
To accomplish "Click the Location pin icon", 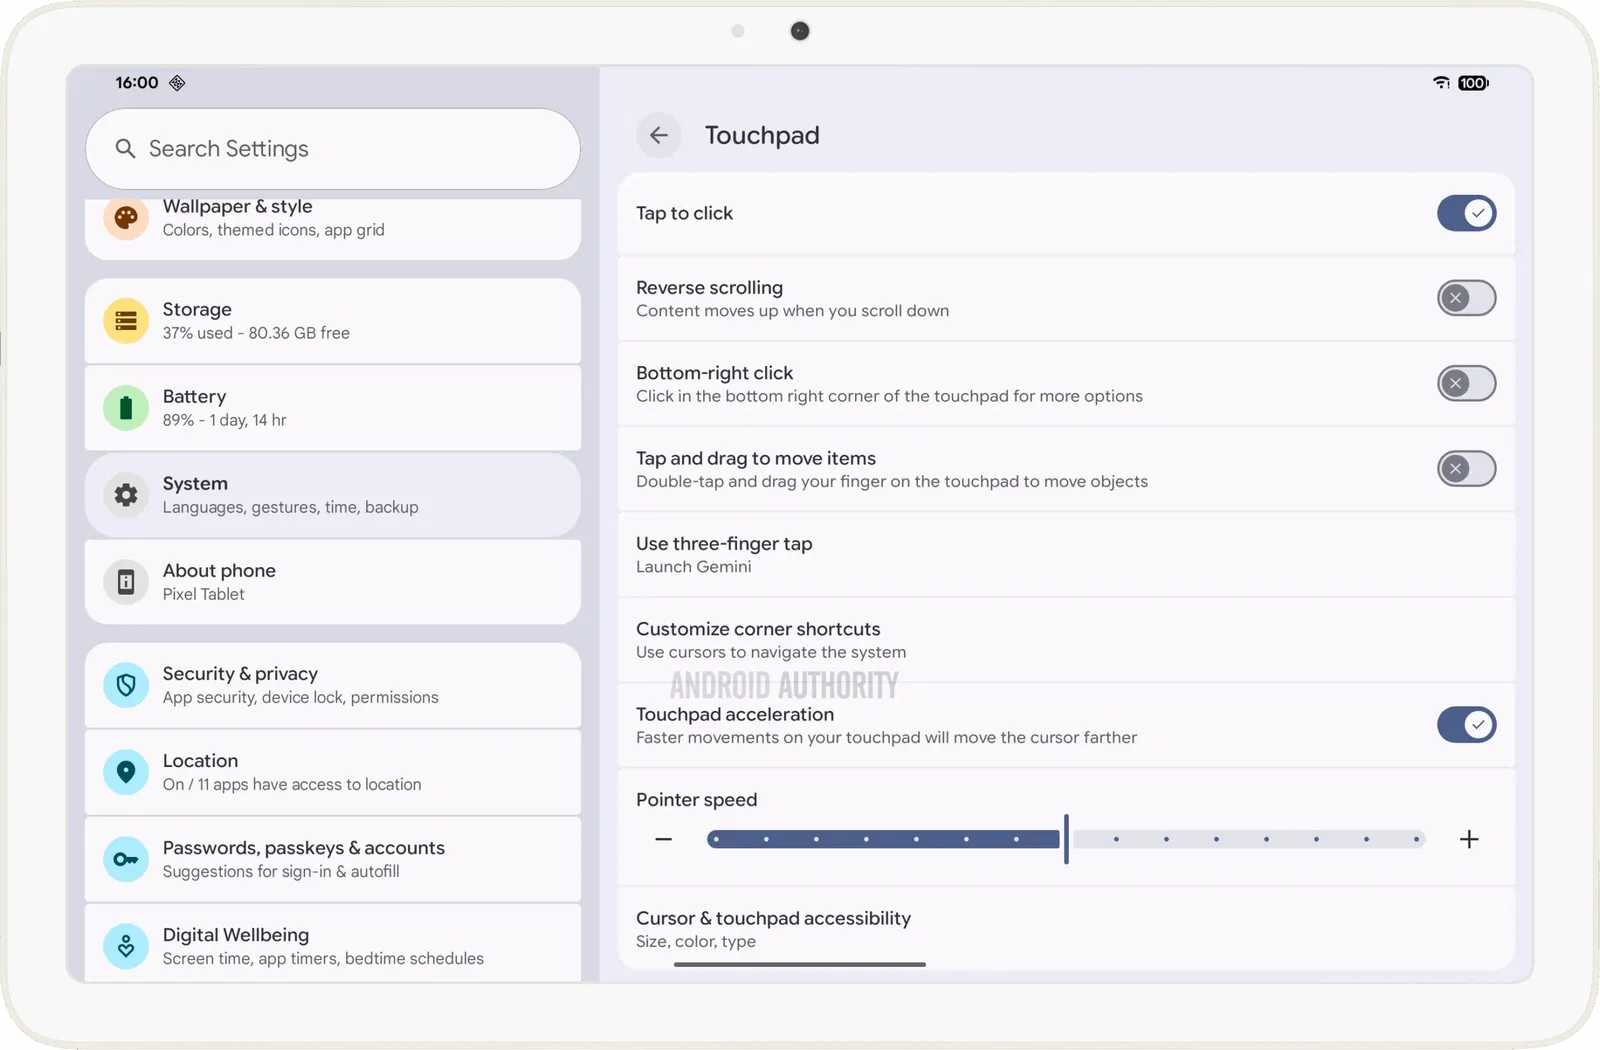I will (126, 772).
